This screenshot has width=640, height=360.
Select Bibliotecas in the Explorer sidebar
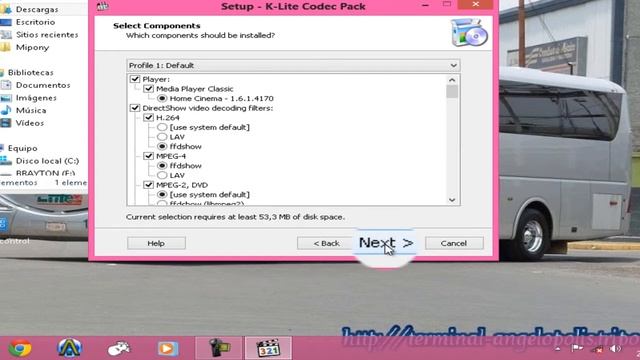pos(31,72)
